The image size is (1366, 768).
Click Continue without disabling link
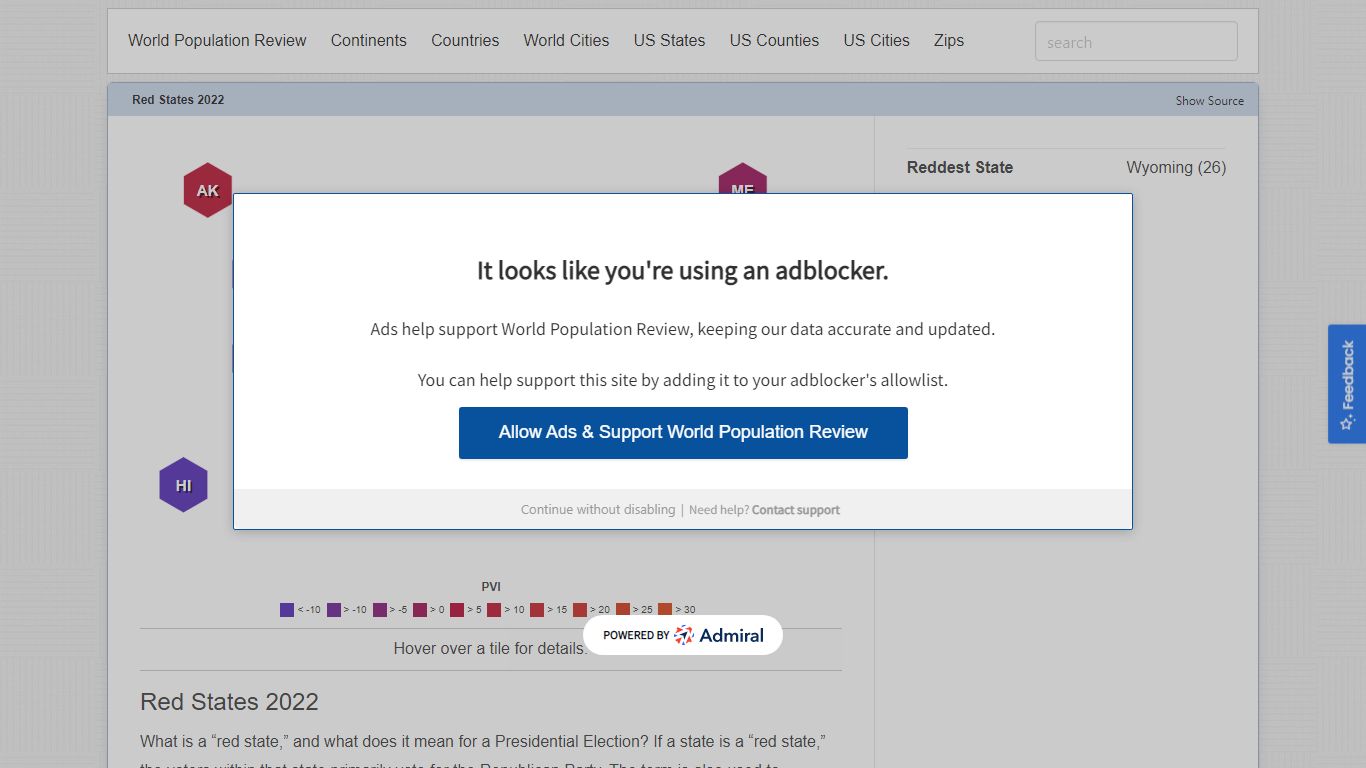(x=598, y=510)
